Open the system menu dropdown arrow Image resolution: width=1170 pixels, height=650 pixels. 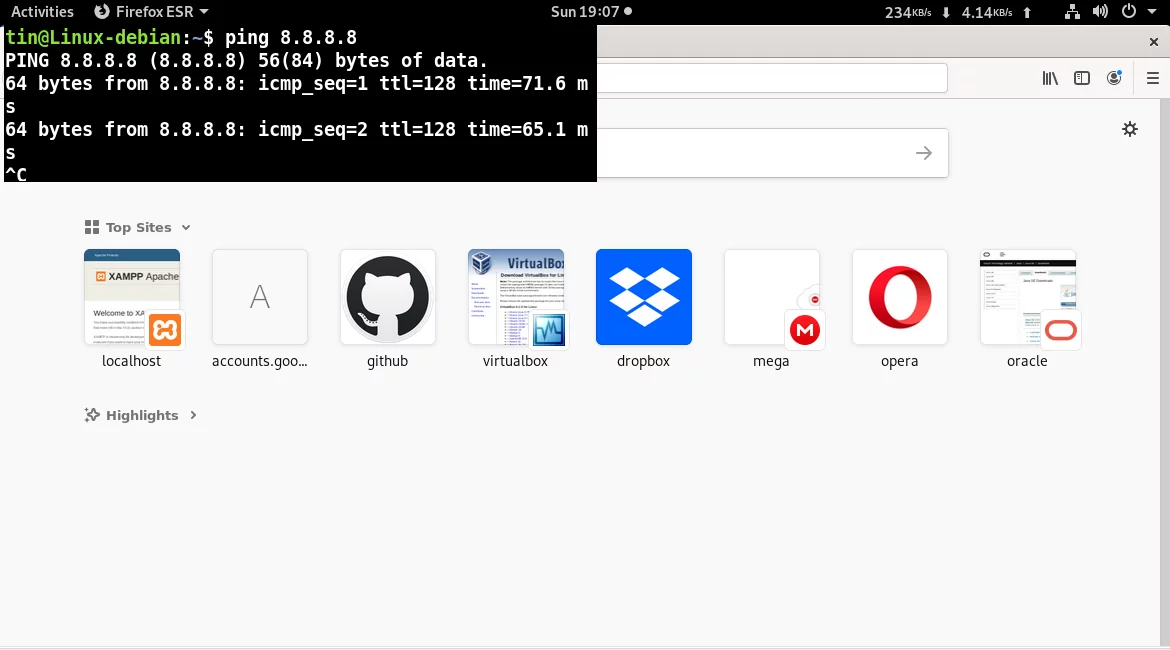coord(1151,12)
